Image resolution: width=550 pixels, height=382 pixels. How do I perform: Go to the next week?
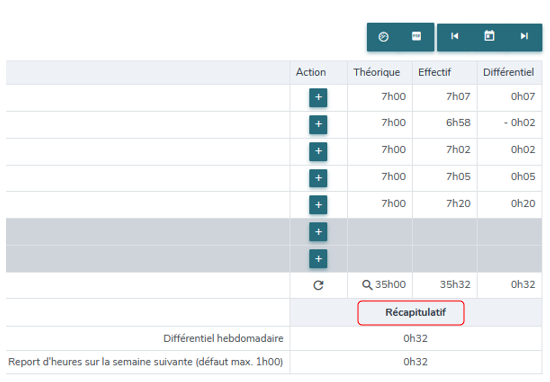(x=524, y=36)
